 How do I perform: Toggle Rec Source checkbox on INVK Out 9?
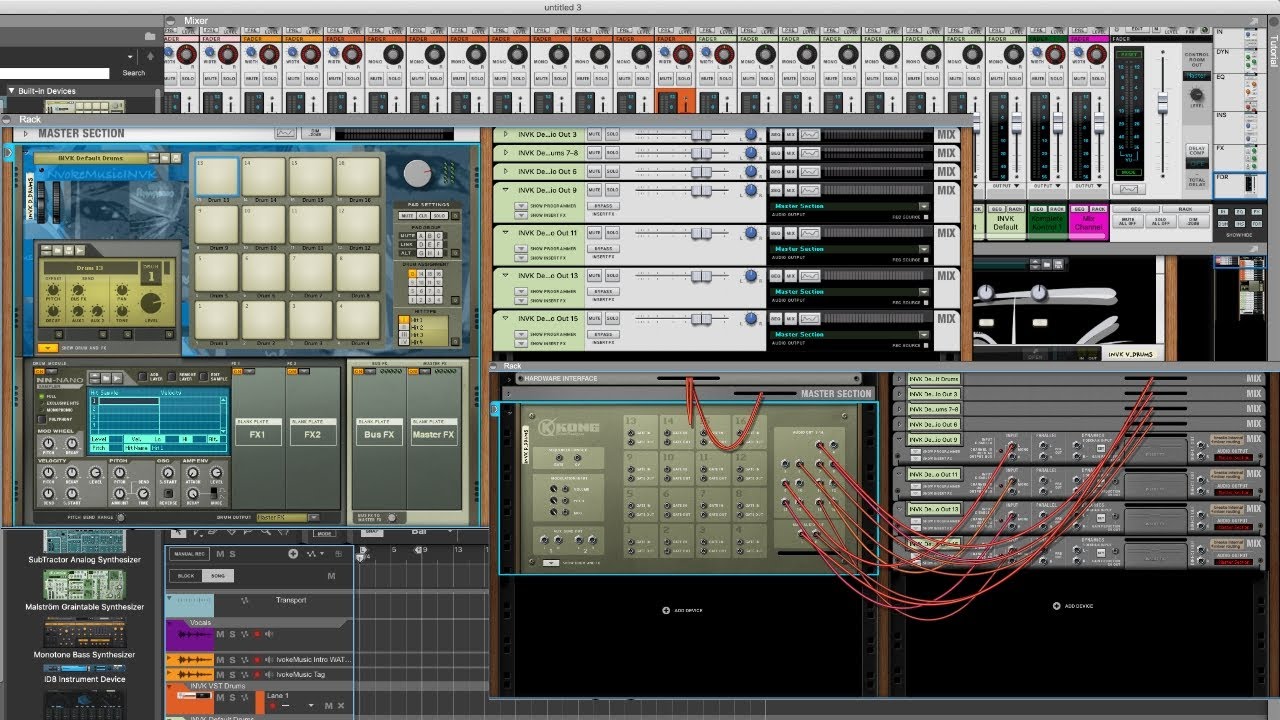pyautogui.click(x=926, y=217)
